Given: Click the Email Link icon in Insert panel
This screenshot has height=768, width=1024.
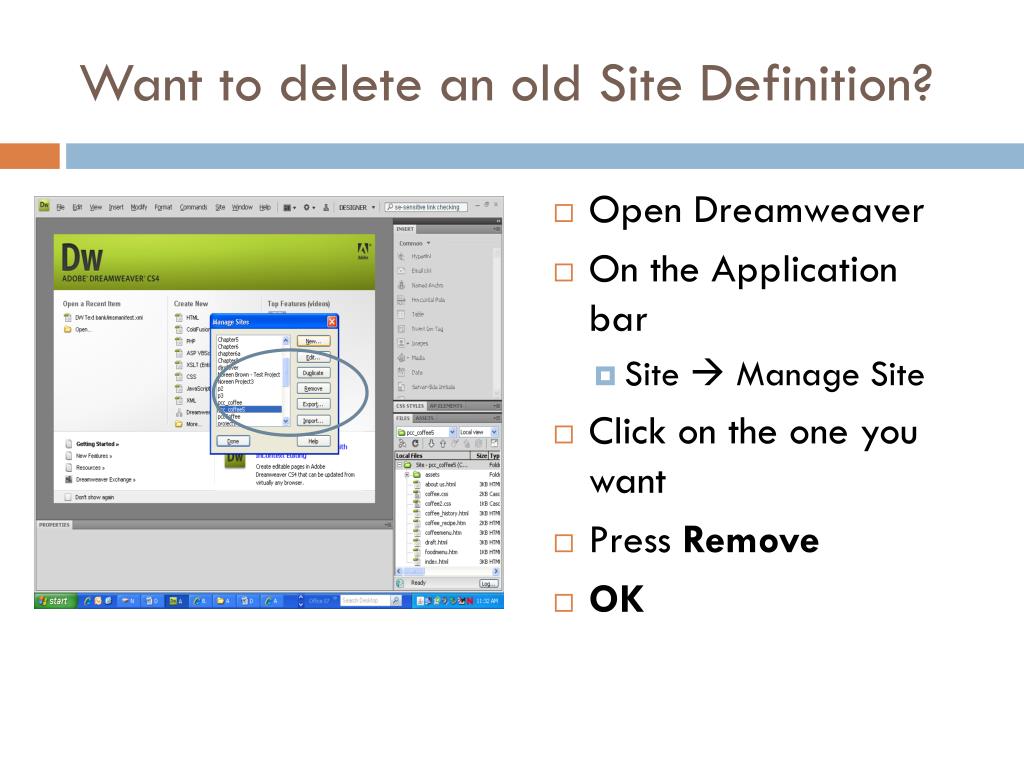Looking at the screenshot, I should point(402,270).
